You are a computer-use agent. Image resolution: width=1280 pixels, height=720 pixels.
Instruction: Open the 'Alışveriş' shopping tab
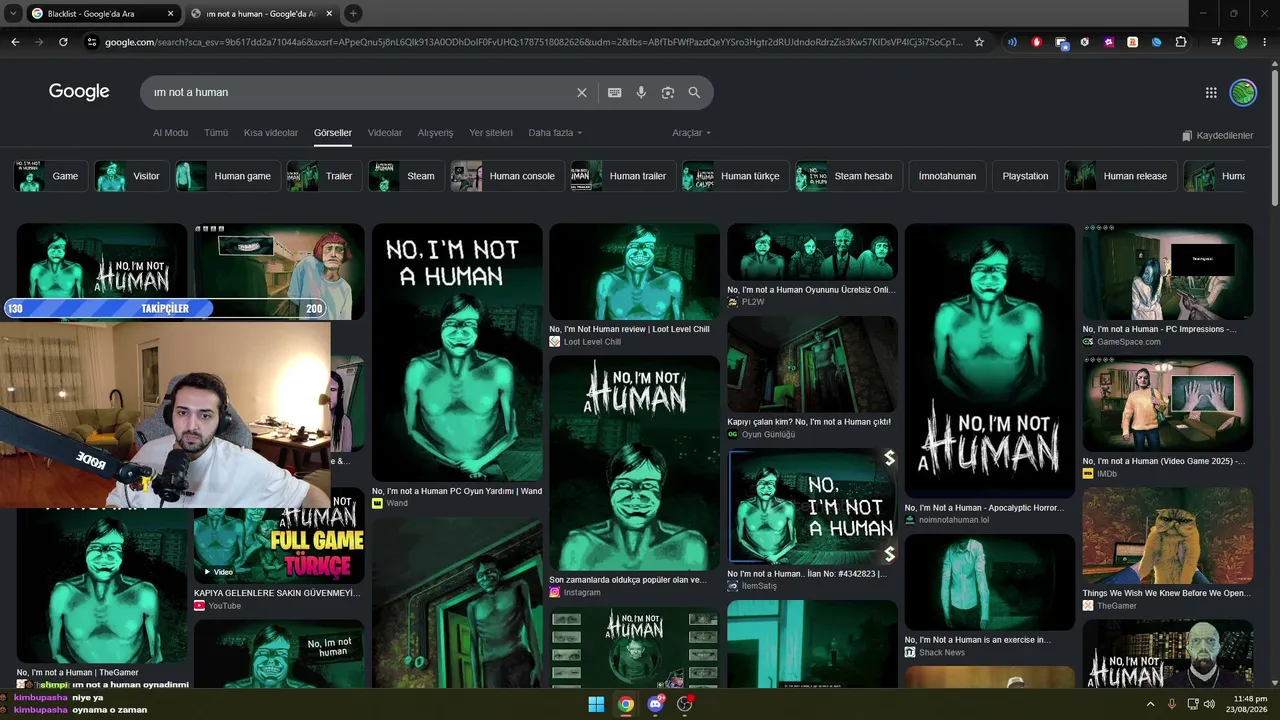click(x=435, y=133)
